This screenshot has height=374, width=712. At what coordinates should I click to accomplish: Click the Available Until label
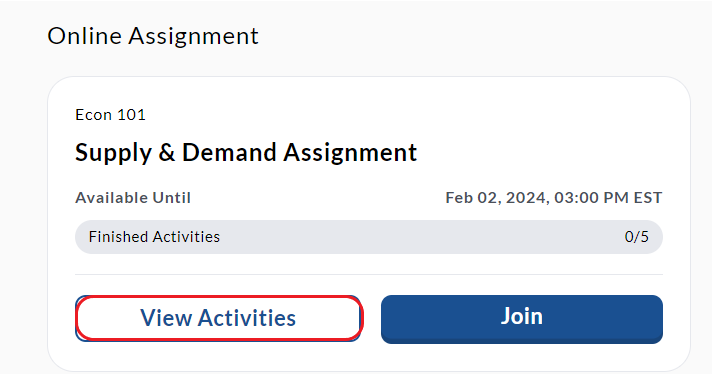coord(133,198)
